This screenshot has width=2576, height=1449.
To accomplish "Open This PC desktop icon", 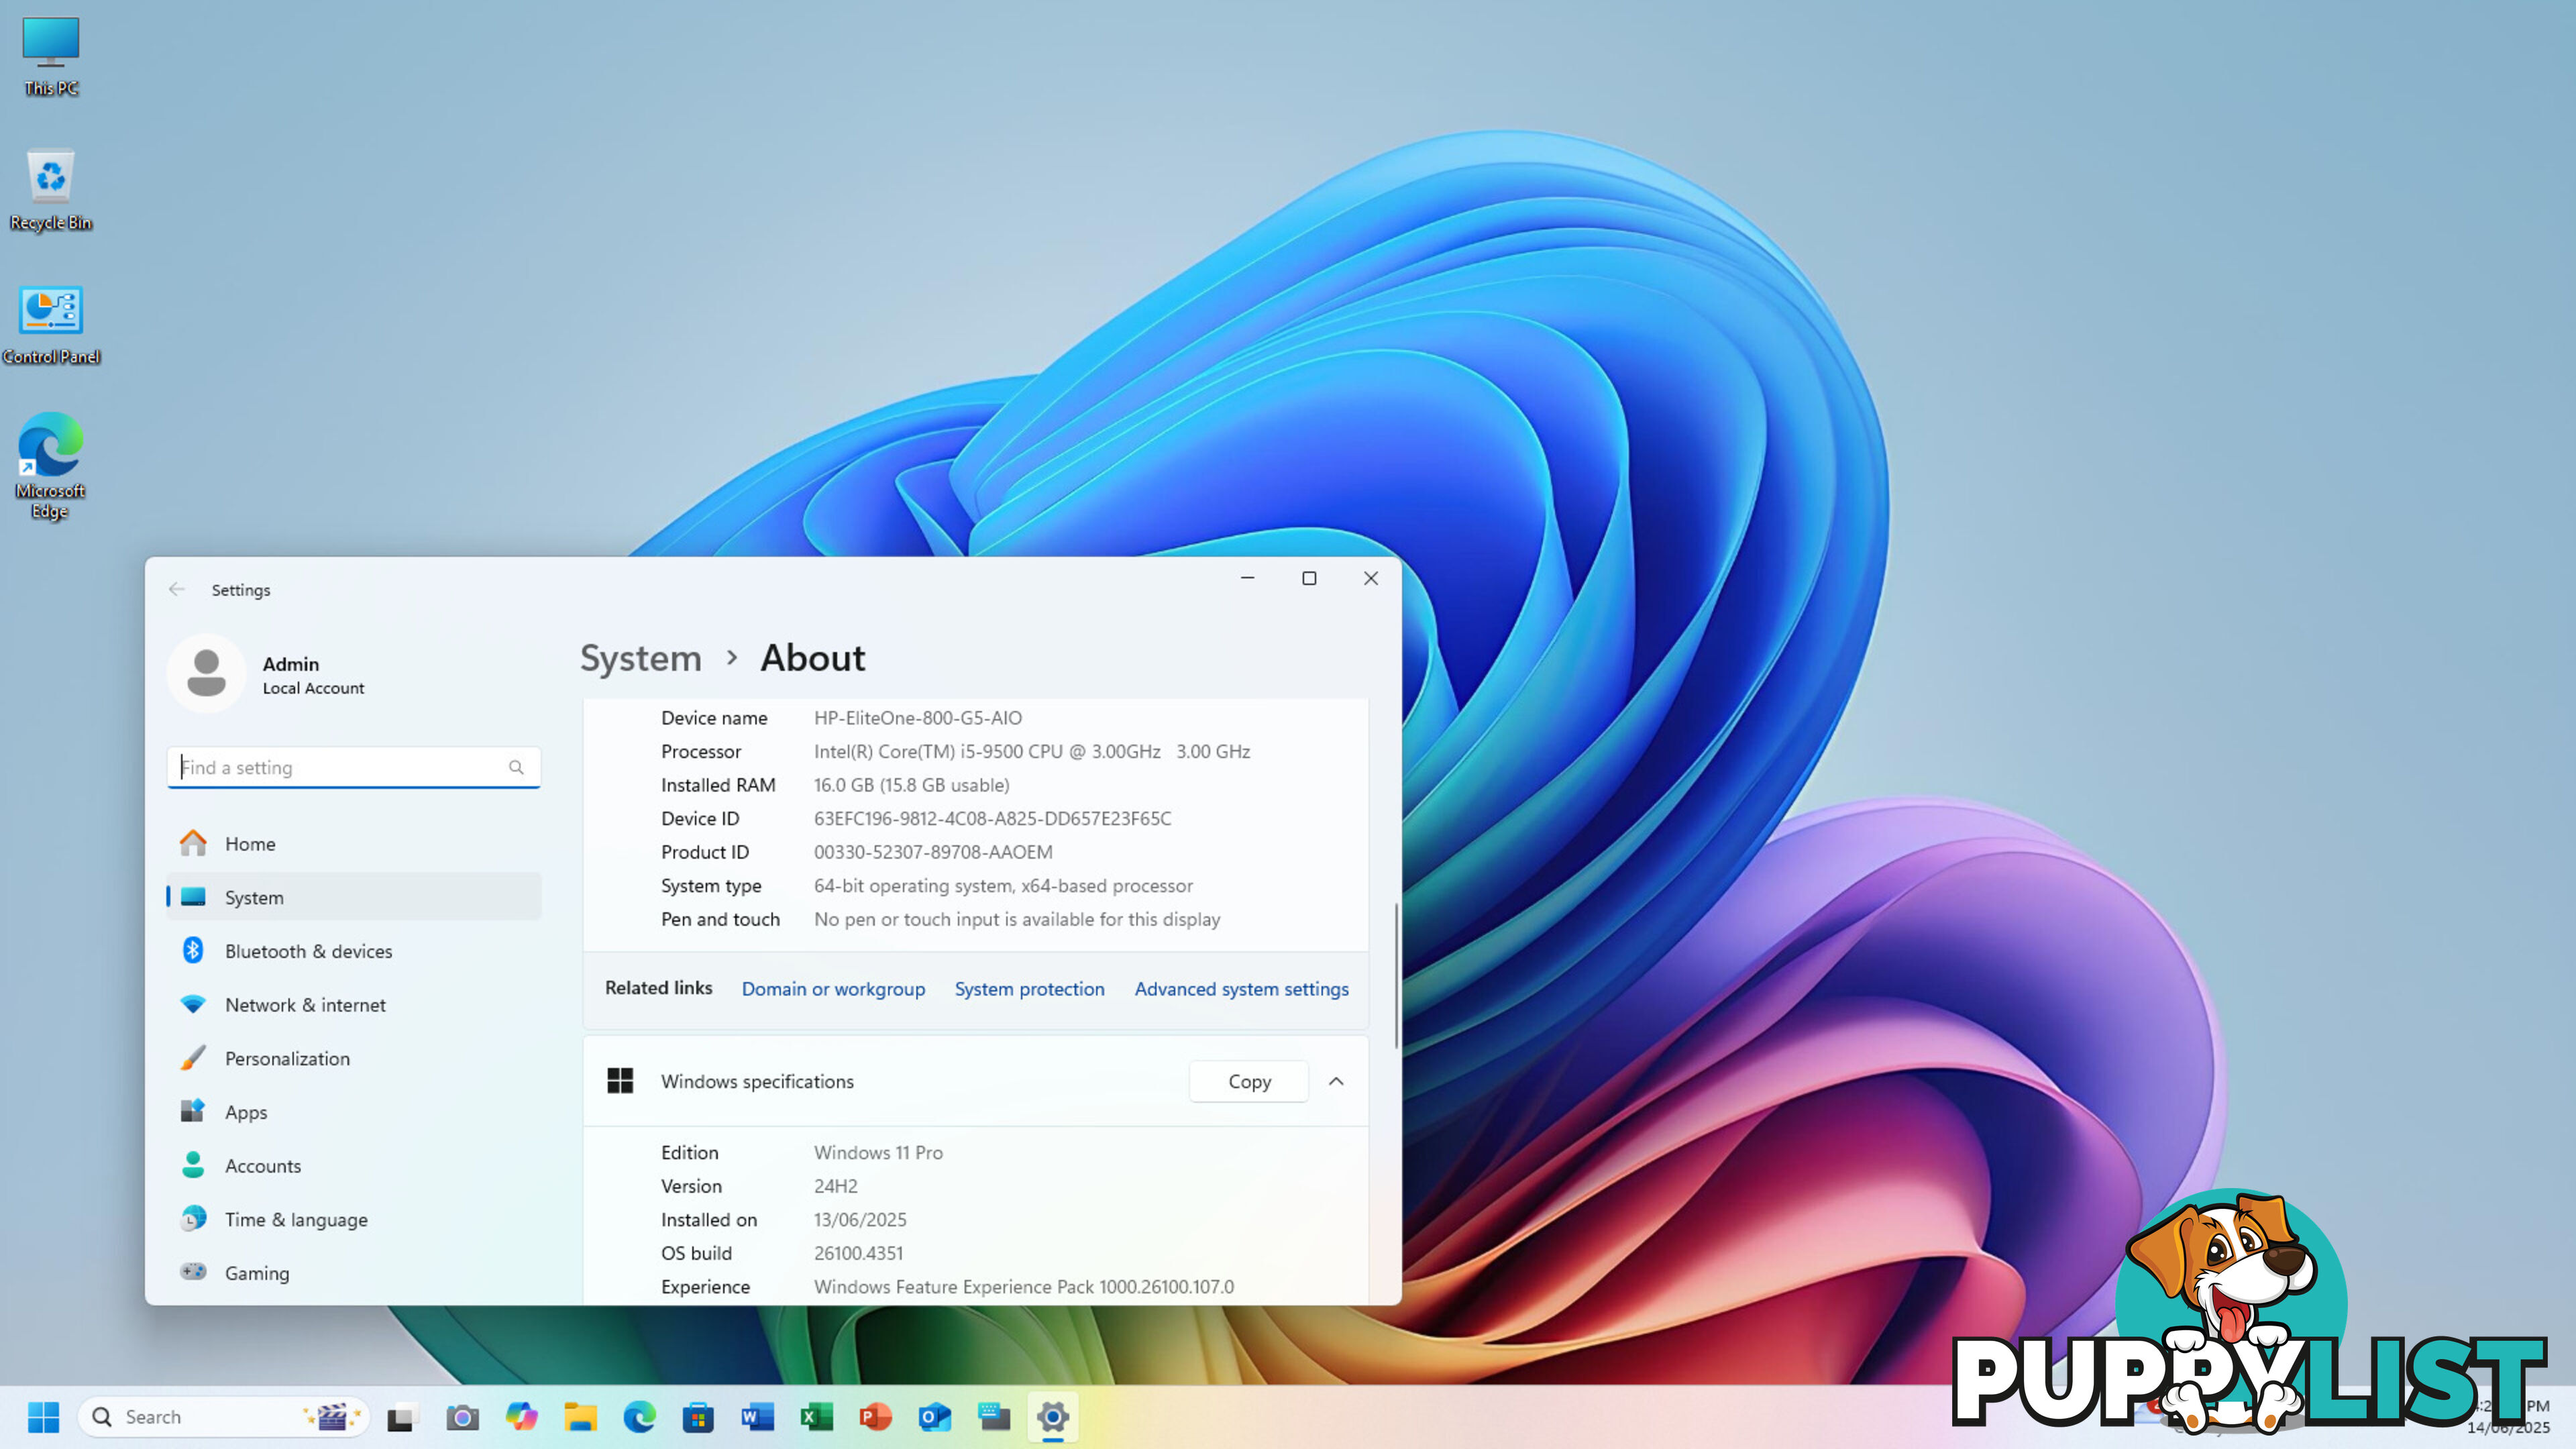I will [x=50, y=57].
